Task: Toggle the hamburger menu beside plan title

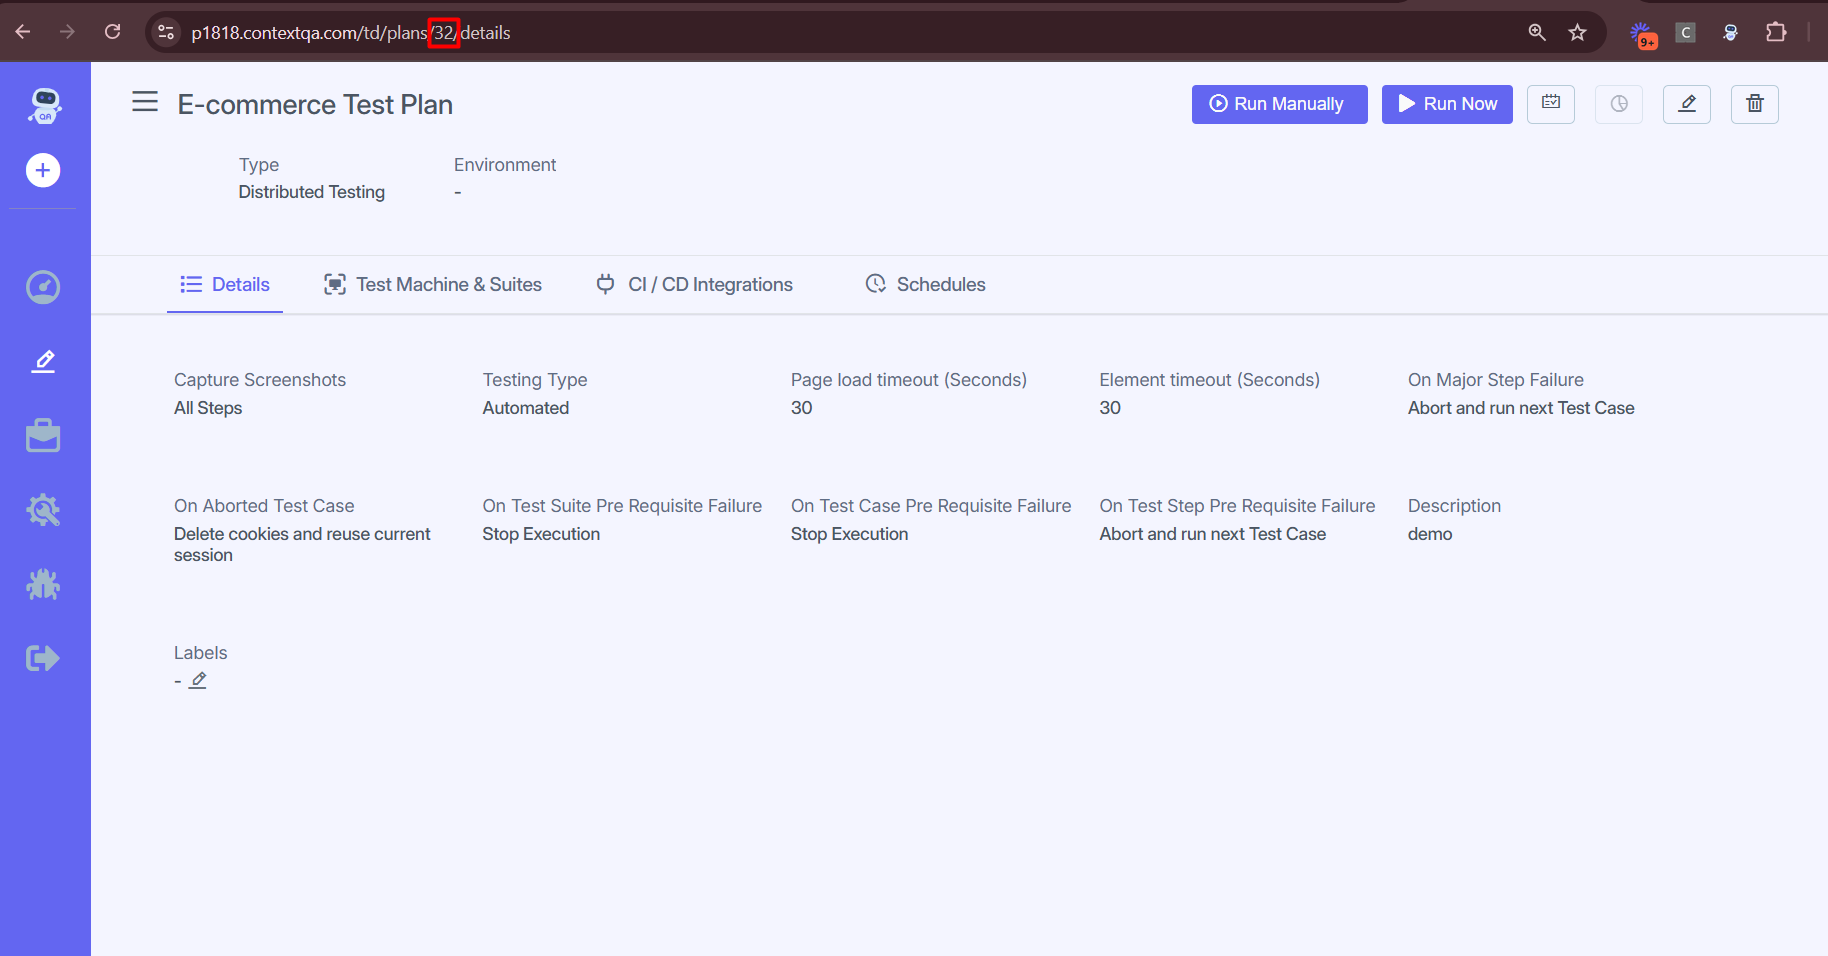Action: (x=145, y=102)
